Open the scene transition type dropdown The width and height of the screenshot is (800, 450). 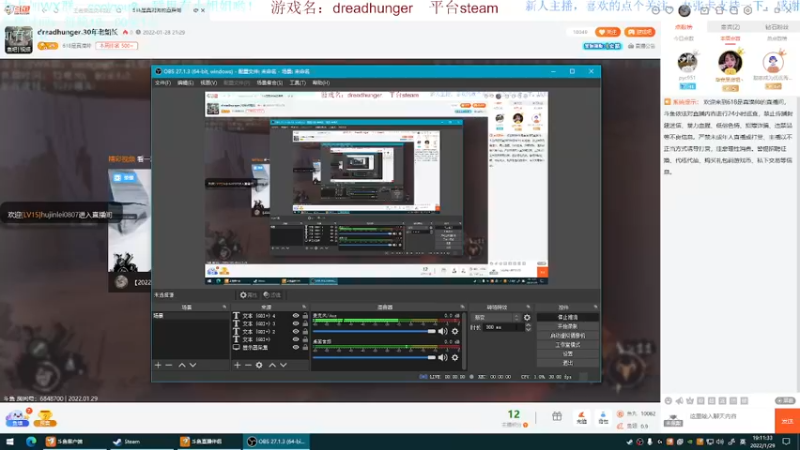[495, 317]
